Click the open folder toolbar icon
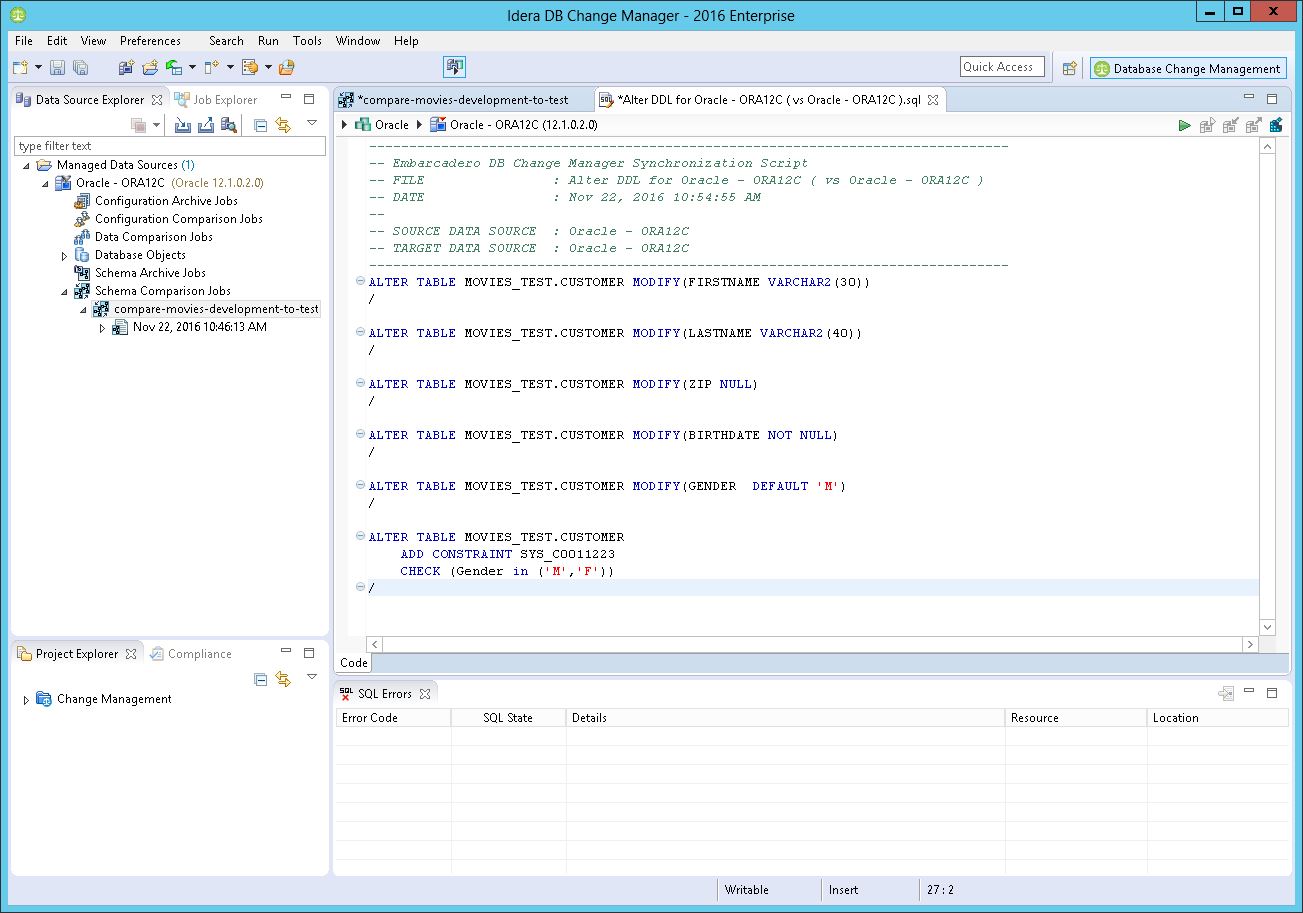Viewport: 1303px width, 913px height. coord(150,68)
